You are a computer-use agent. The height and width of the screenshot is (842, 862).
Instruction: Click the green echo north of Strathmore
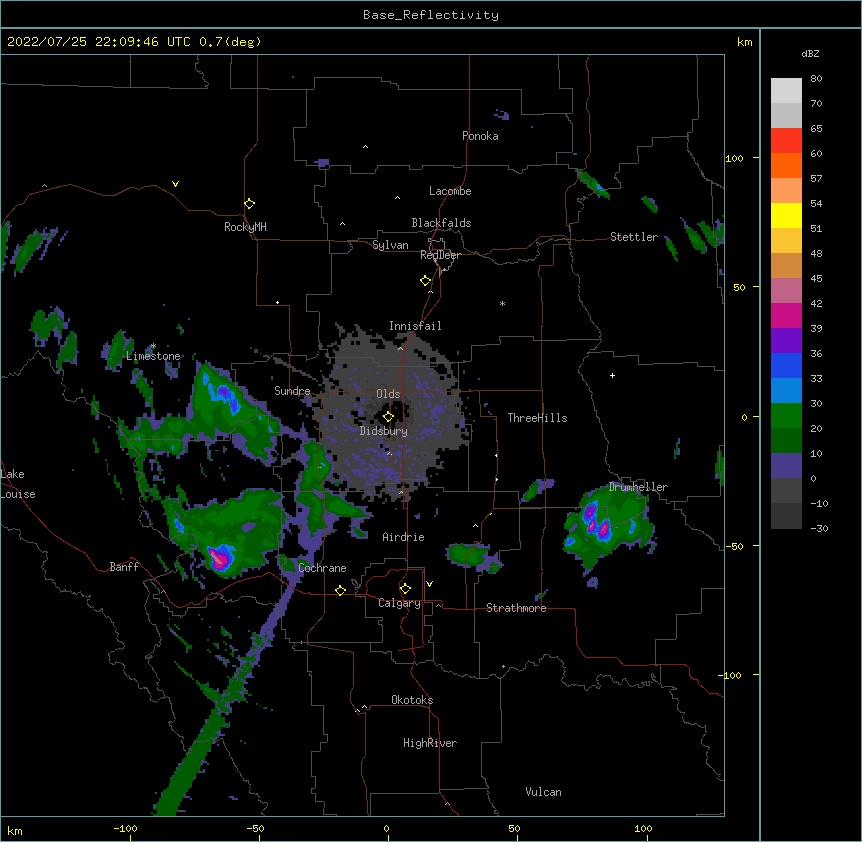(x=470, y=555)
